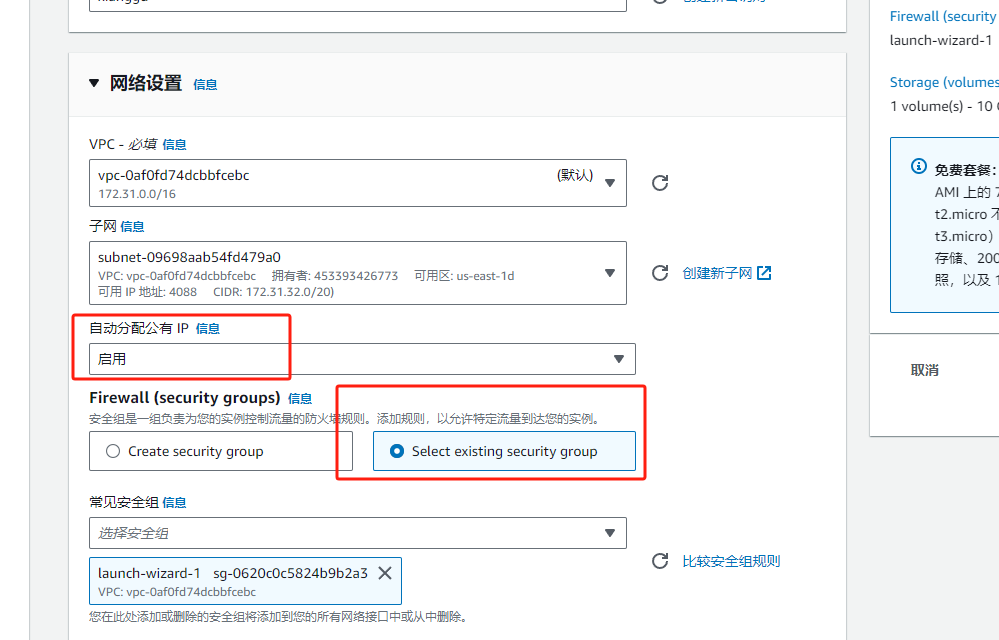Image resolution: width=999 pixels, height=640 pixels.
Task: Click external-link icon beside 创建新子网
Action: click(764, 273)
